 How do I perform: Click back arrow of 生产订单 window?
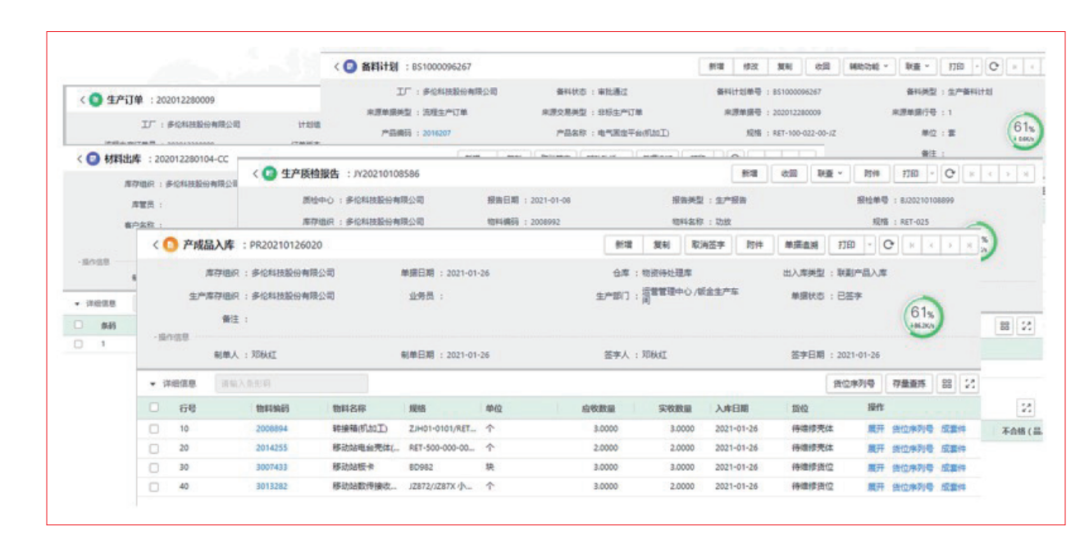[82, 100]
